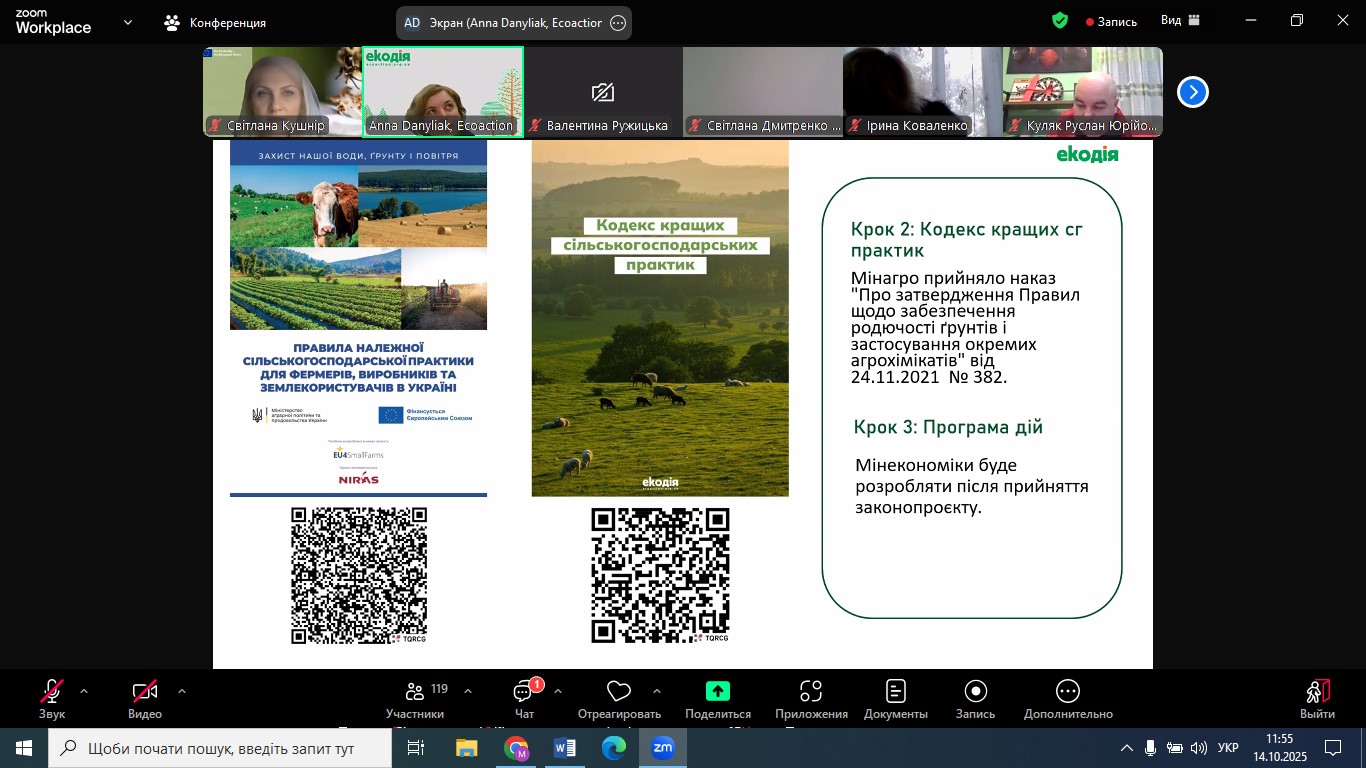Select Anna Danyliak's video thumbnail

442,91
